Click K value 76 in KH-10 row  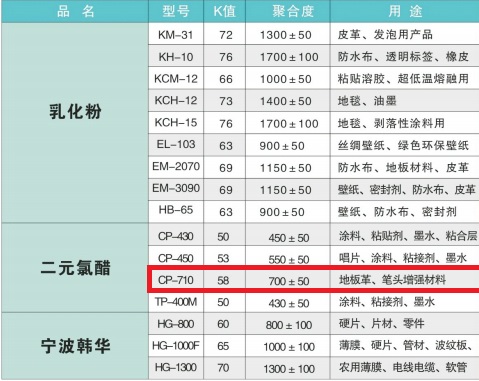[x=226, y=57]
